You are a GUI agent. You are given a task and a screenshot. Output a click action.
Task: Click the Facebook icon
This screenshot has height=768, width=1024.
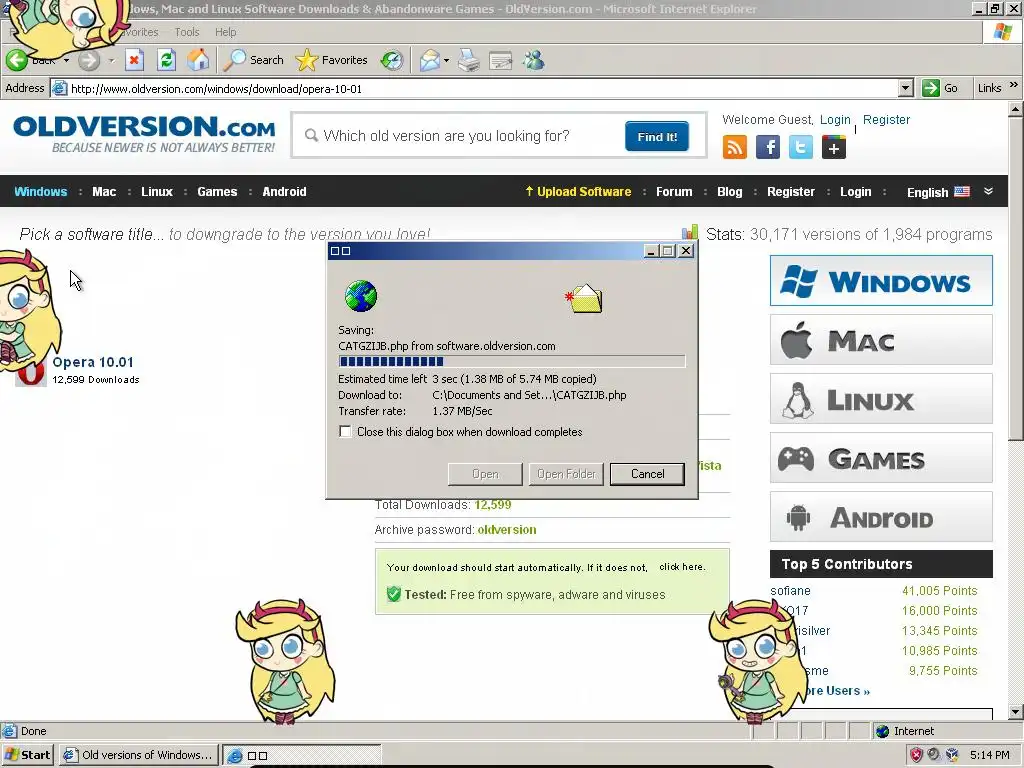pyautogui.click(x=768, y=147)
